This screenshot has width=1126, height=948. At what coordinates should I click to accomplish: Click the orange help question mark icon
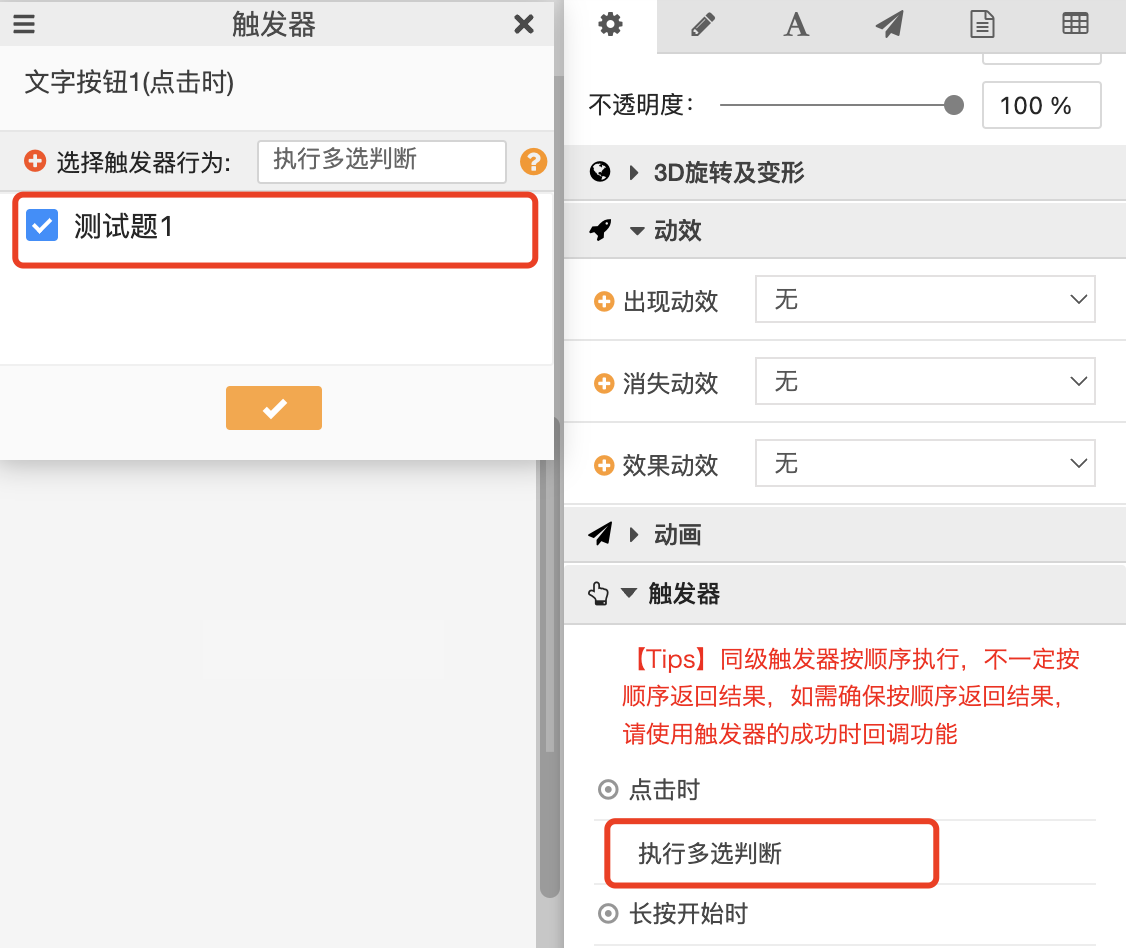tap(533, 162)
